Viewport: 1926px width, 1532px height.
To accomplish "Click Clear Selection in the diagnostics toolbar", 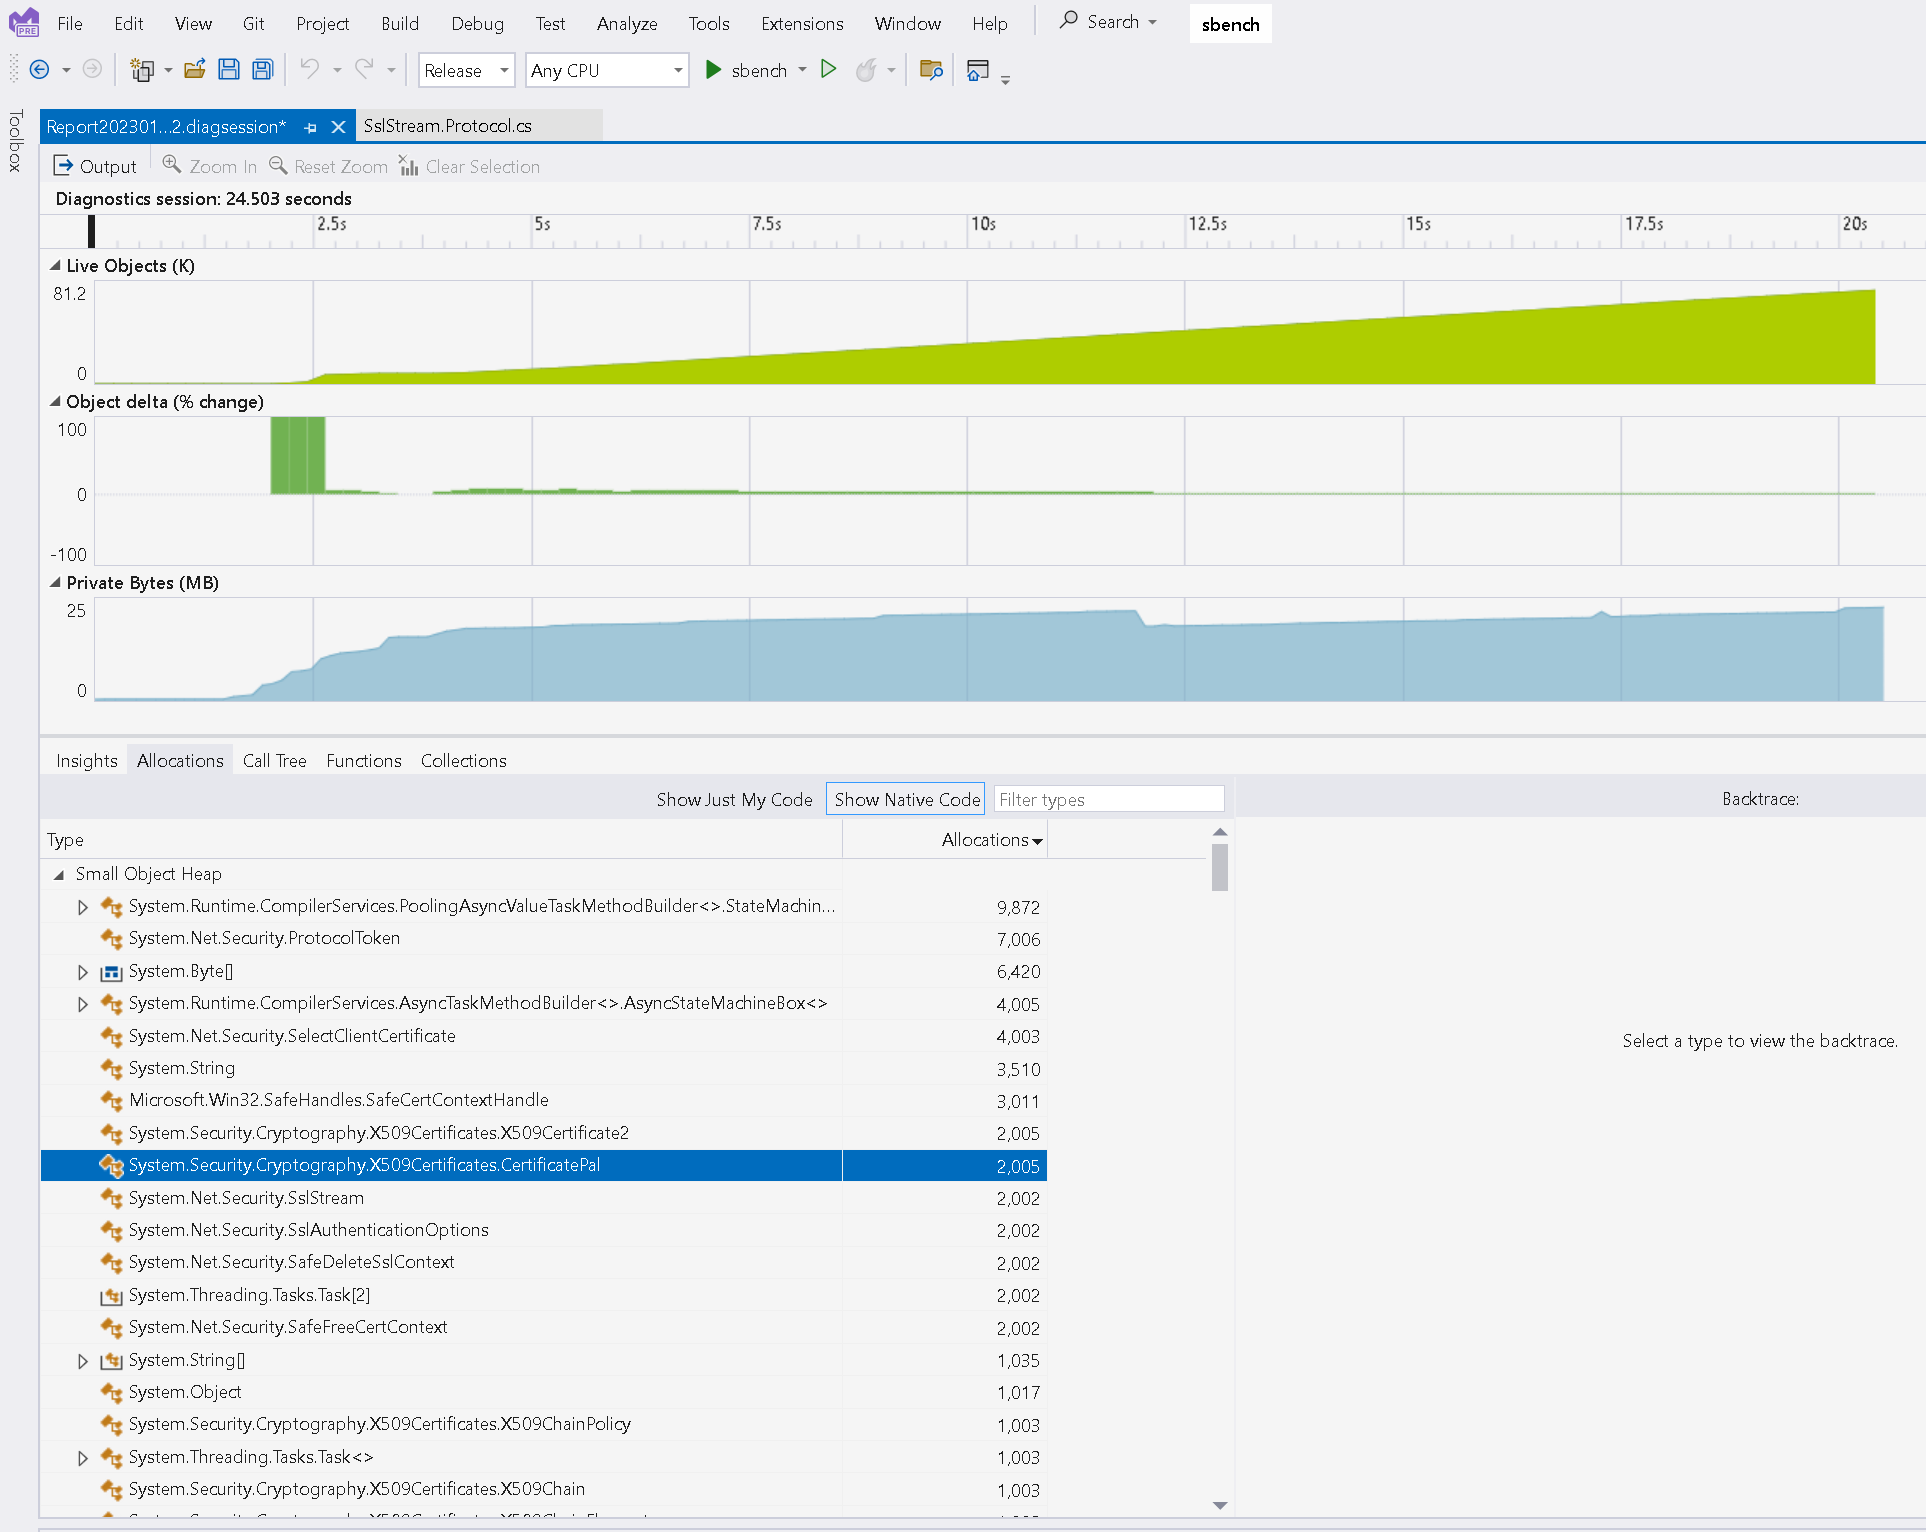I will click(470, 166).
